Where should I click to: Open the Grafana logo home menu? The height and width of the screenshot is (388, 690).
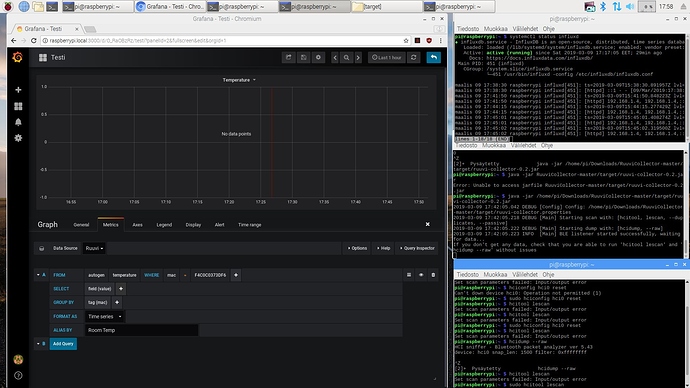[18, 58]
